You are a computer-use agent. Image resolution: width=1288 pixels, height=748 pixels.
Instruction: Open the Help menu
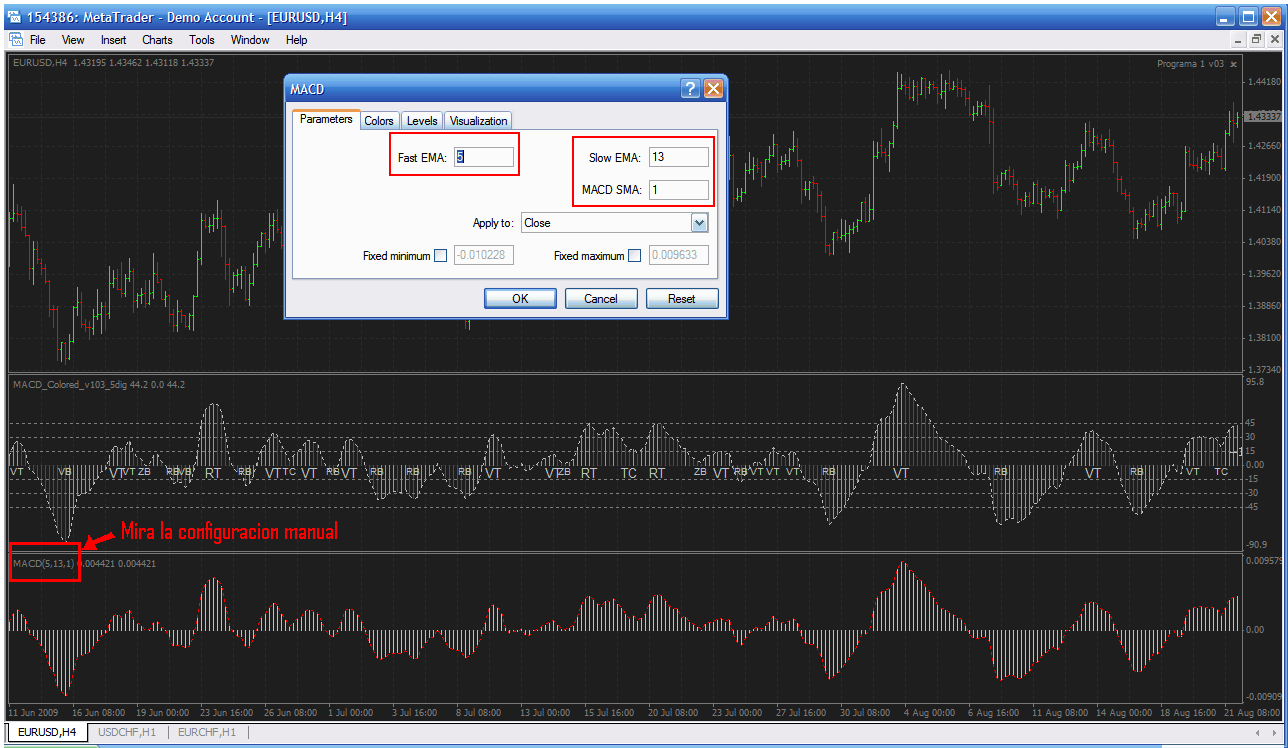(x=297, y=40)
